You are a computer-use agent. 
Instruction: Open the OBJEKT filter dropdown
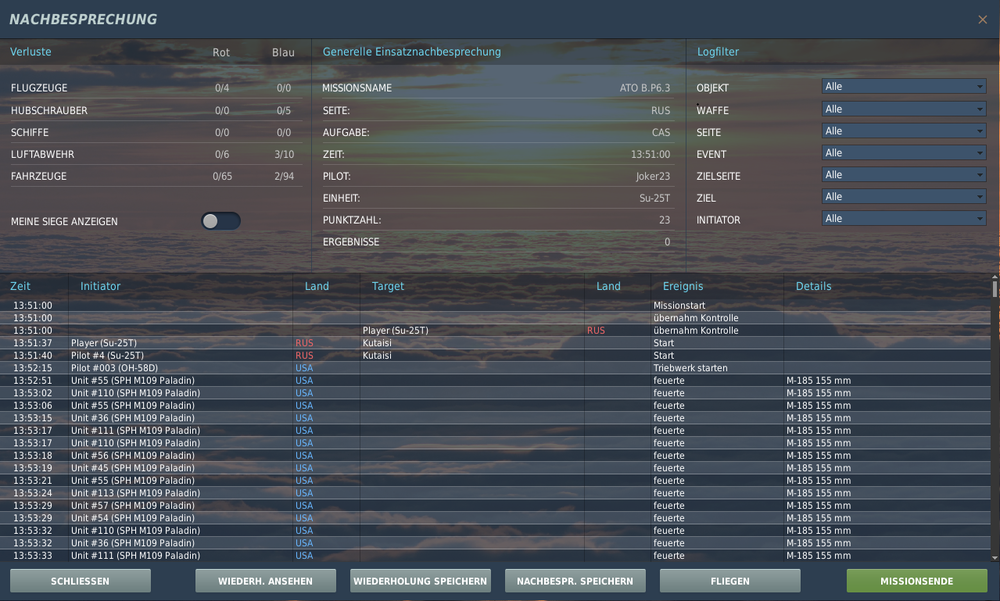click(x=903, y=87)
